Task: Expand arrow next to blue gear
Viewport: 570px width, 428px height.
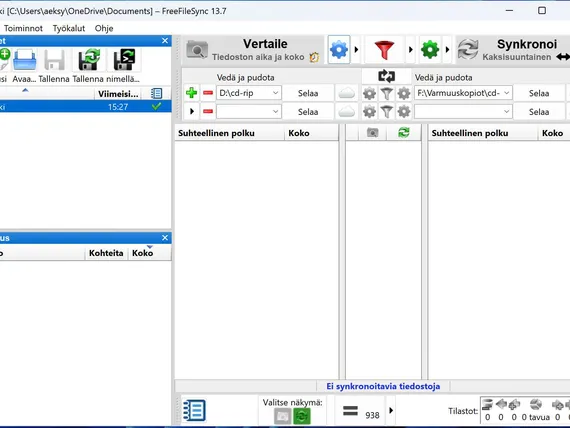Action: click(356, 49)
